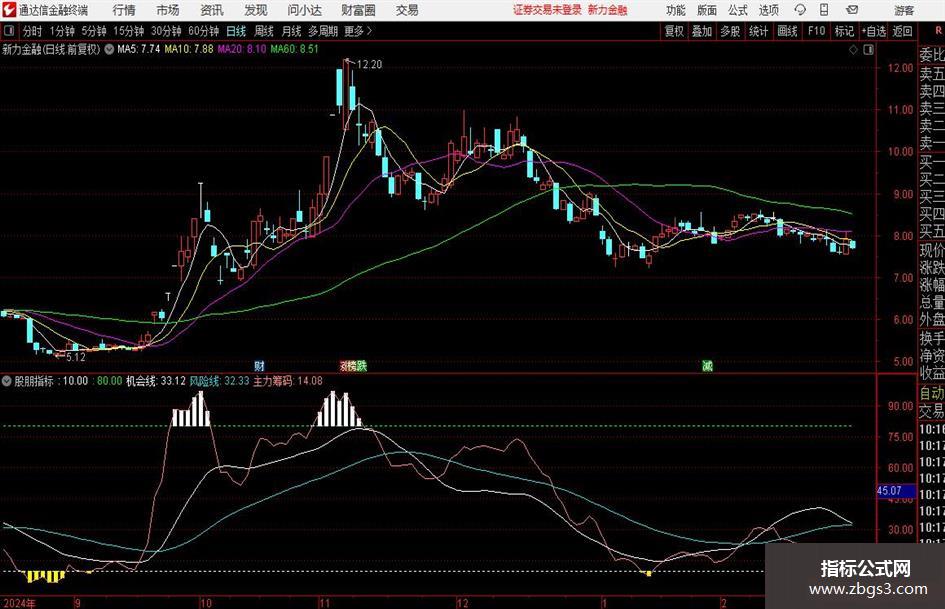This screenshot has height=609, width=945.
Task: Open the 发现 menu
Action: (x=256, y=10)
